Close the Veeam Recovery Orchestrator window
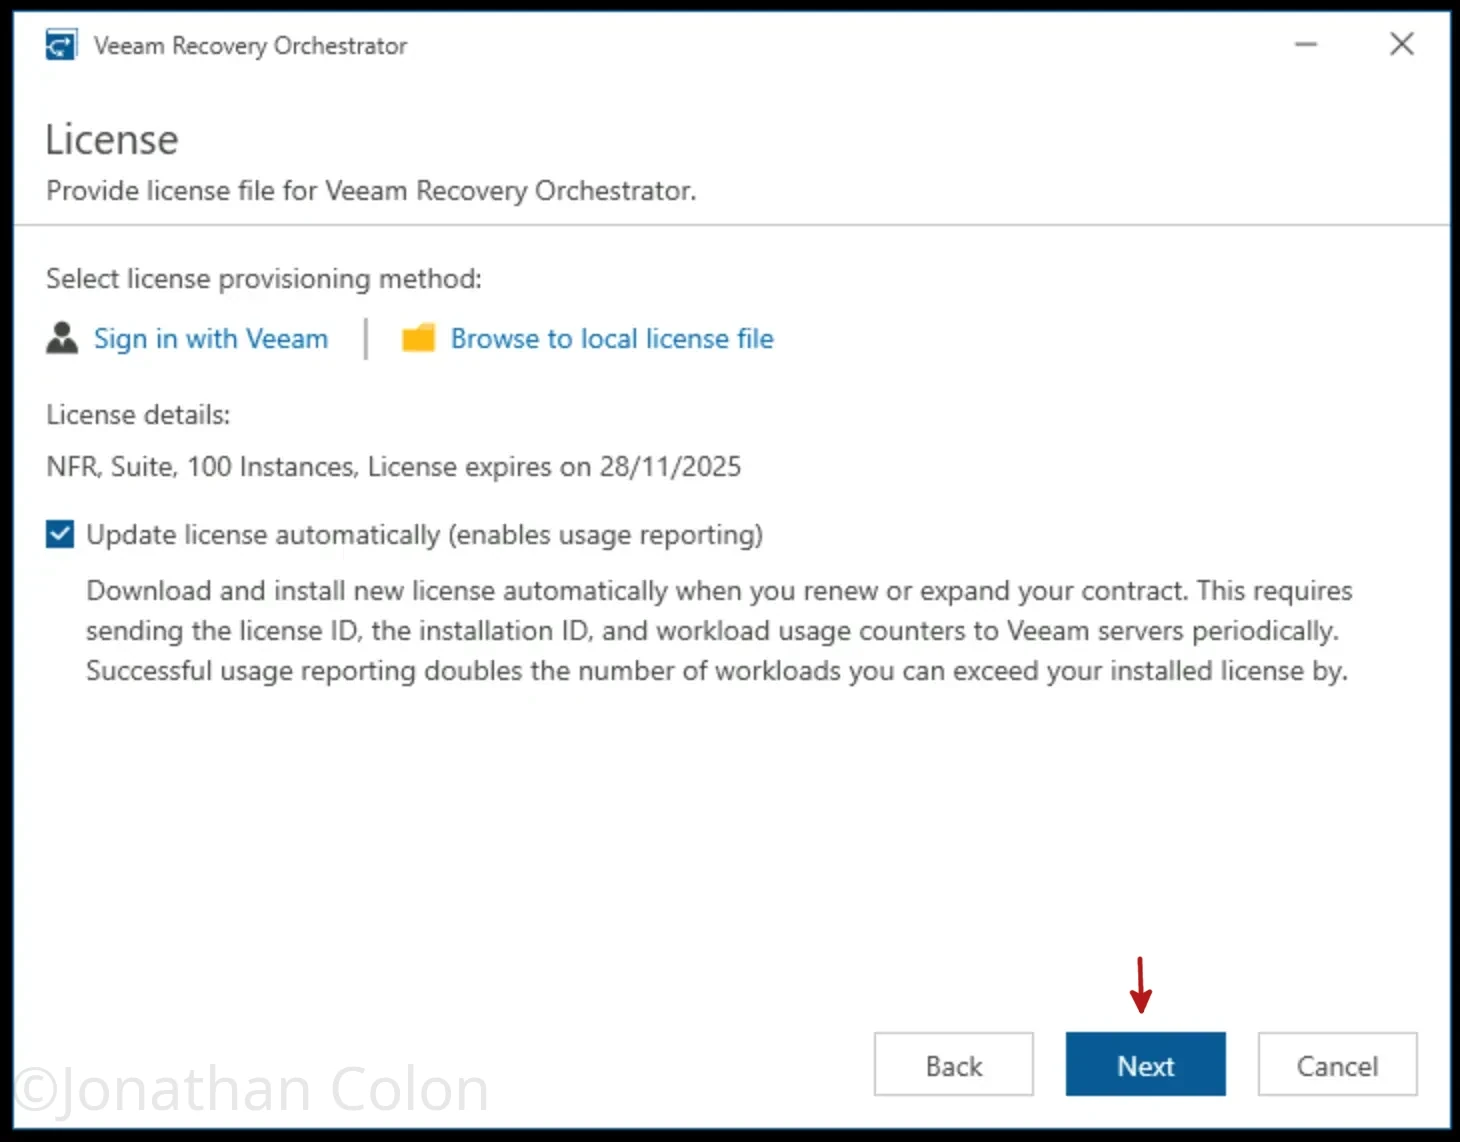The image size is (1460, 1142). pyautogui.click(x=1402, y=44)
